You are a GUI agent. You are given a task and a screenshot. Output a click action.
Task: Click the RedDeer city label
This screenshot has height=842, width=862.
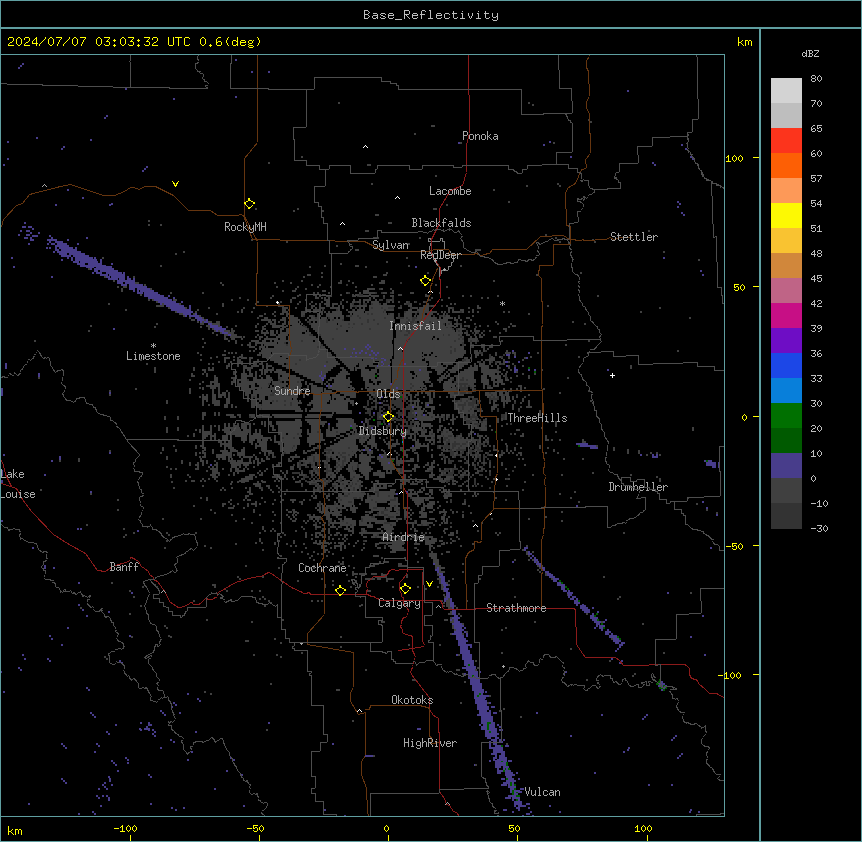440,255
